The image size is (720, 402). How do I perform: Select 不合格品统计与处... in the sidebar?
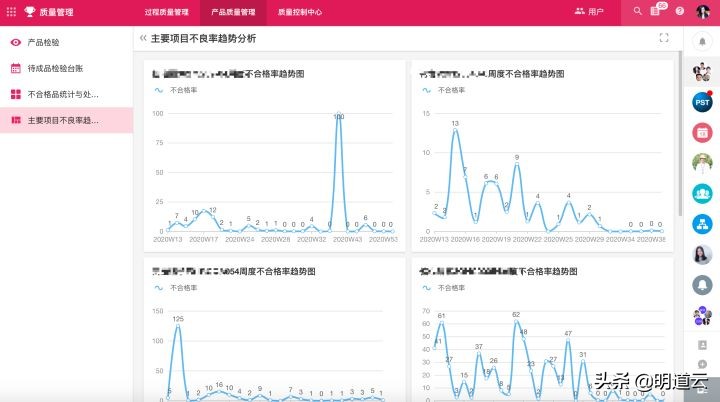pyautogui.click(x=67, y=95)
